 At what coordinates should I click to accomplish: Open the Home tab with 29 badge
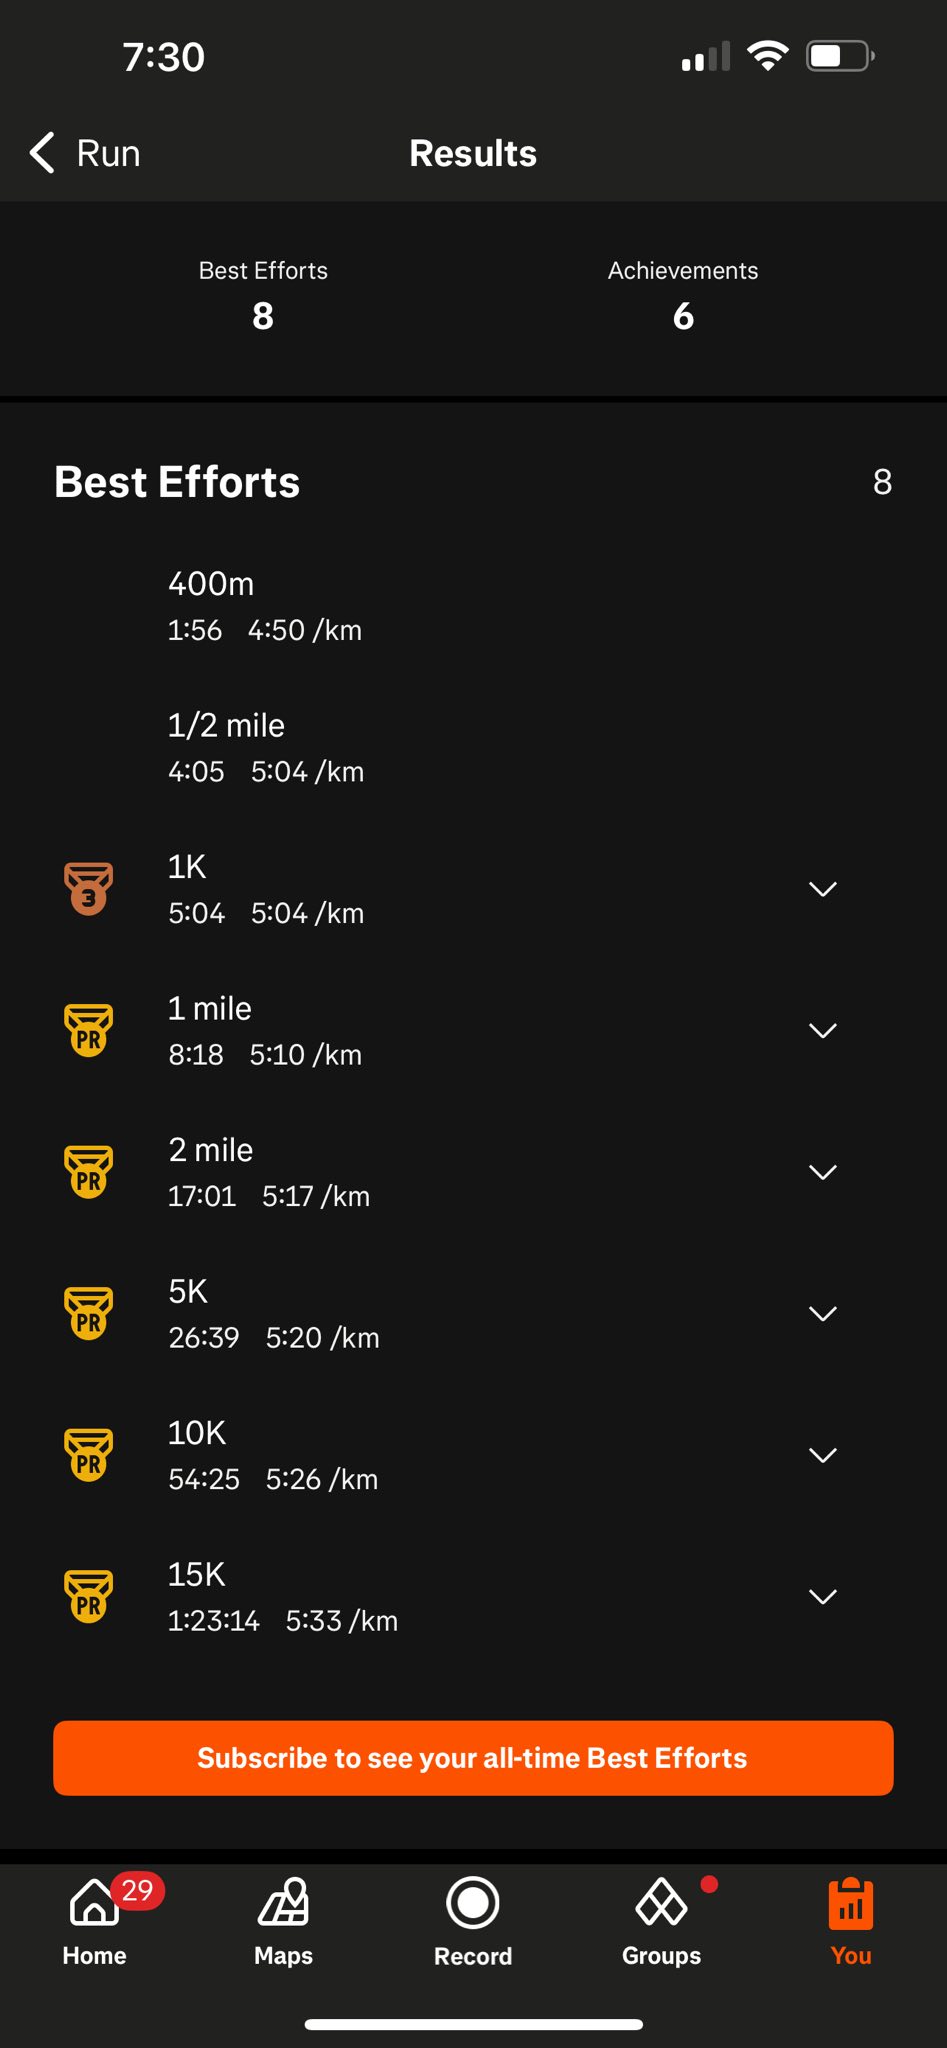[x=95, y=1921]
